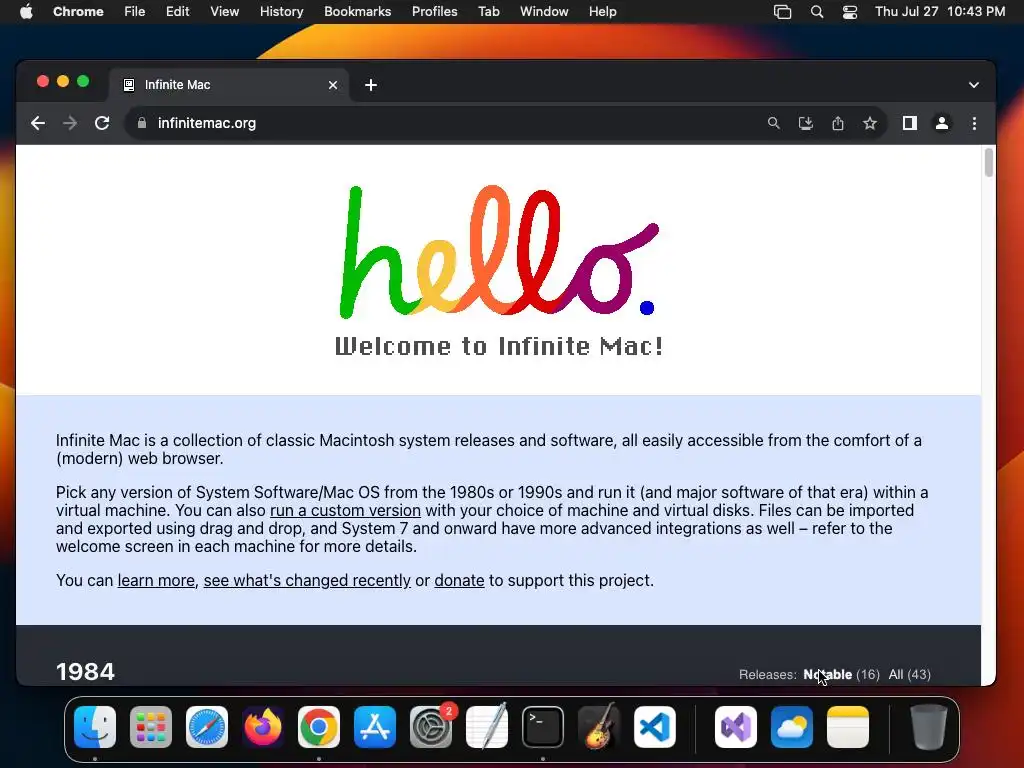1024x768 pixels.
Task: Click the 'donate' link
Action: (x=459, y=580)
